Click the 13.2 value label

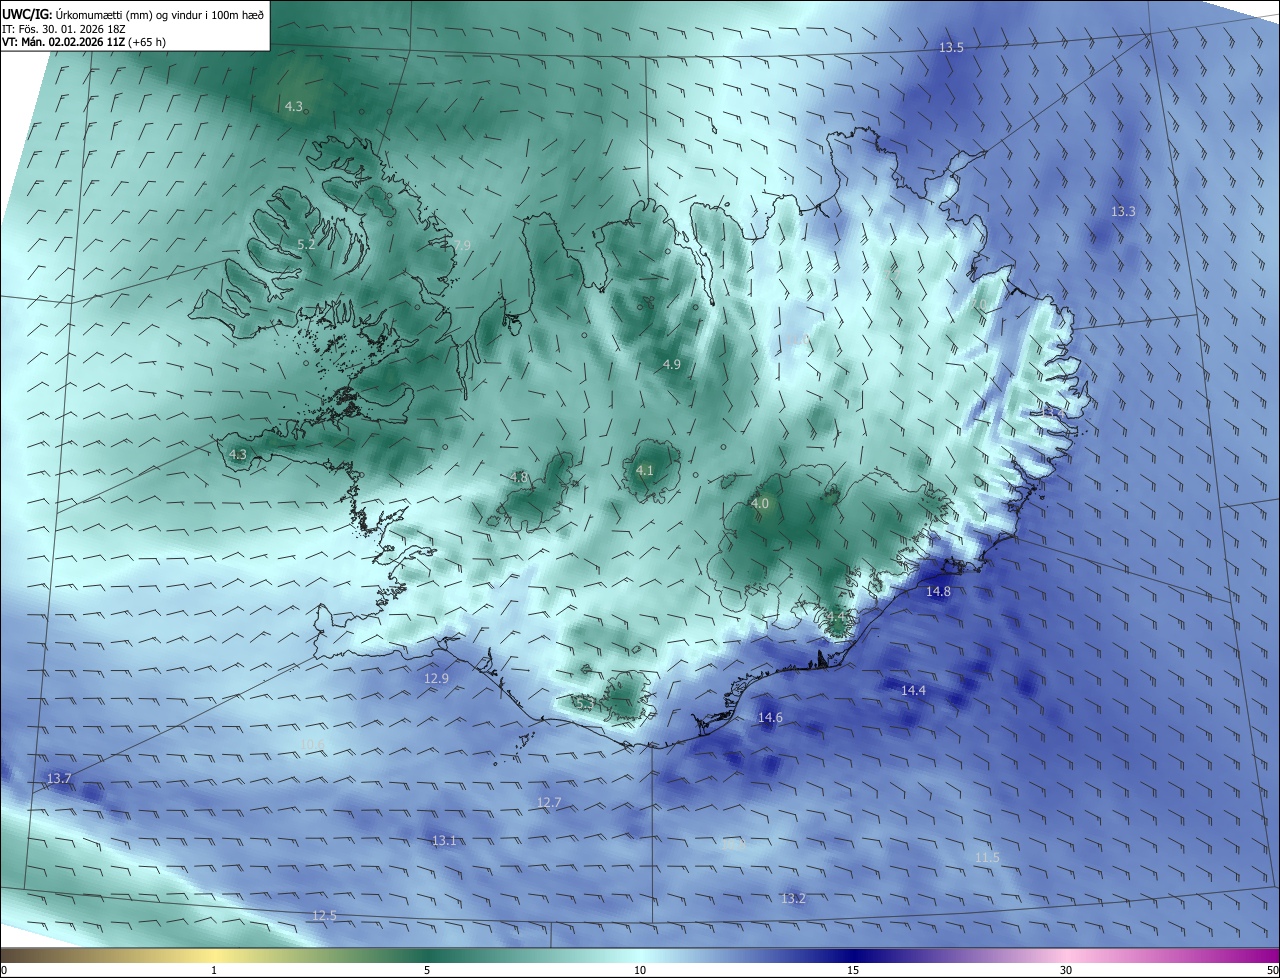[x=793, y=899]
